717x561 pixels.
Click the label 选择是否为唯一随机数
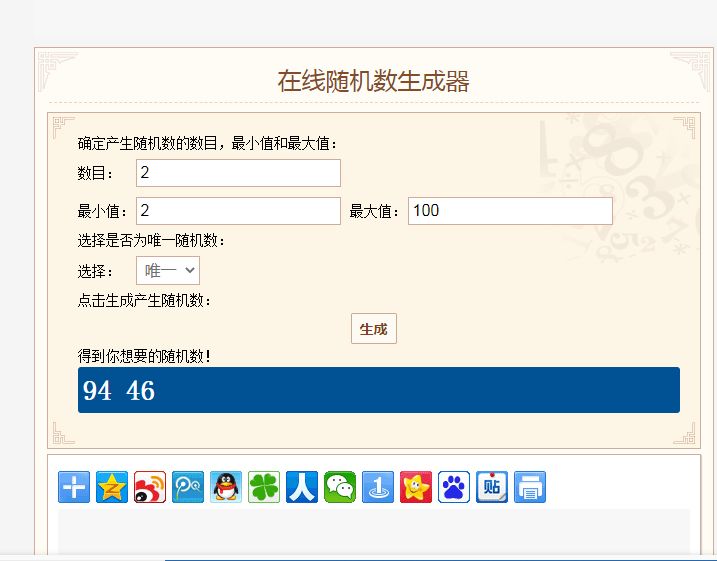click(151, 240)
